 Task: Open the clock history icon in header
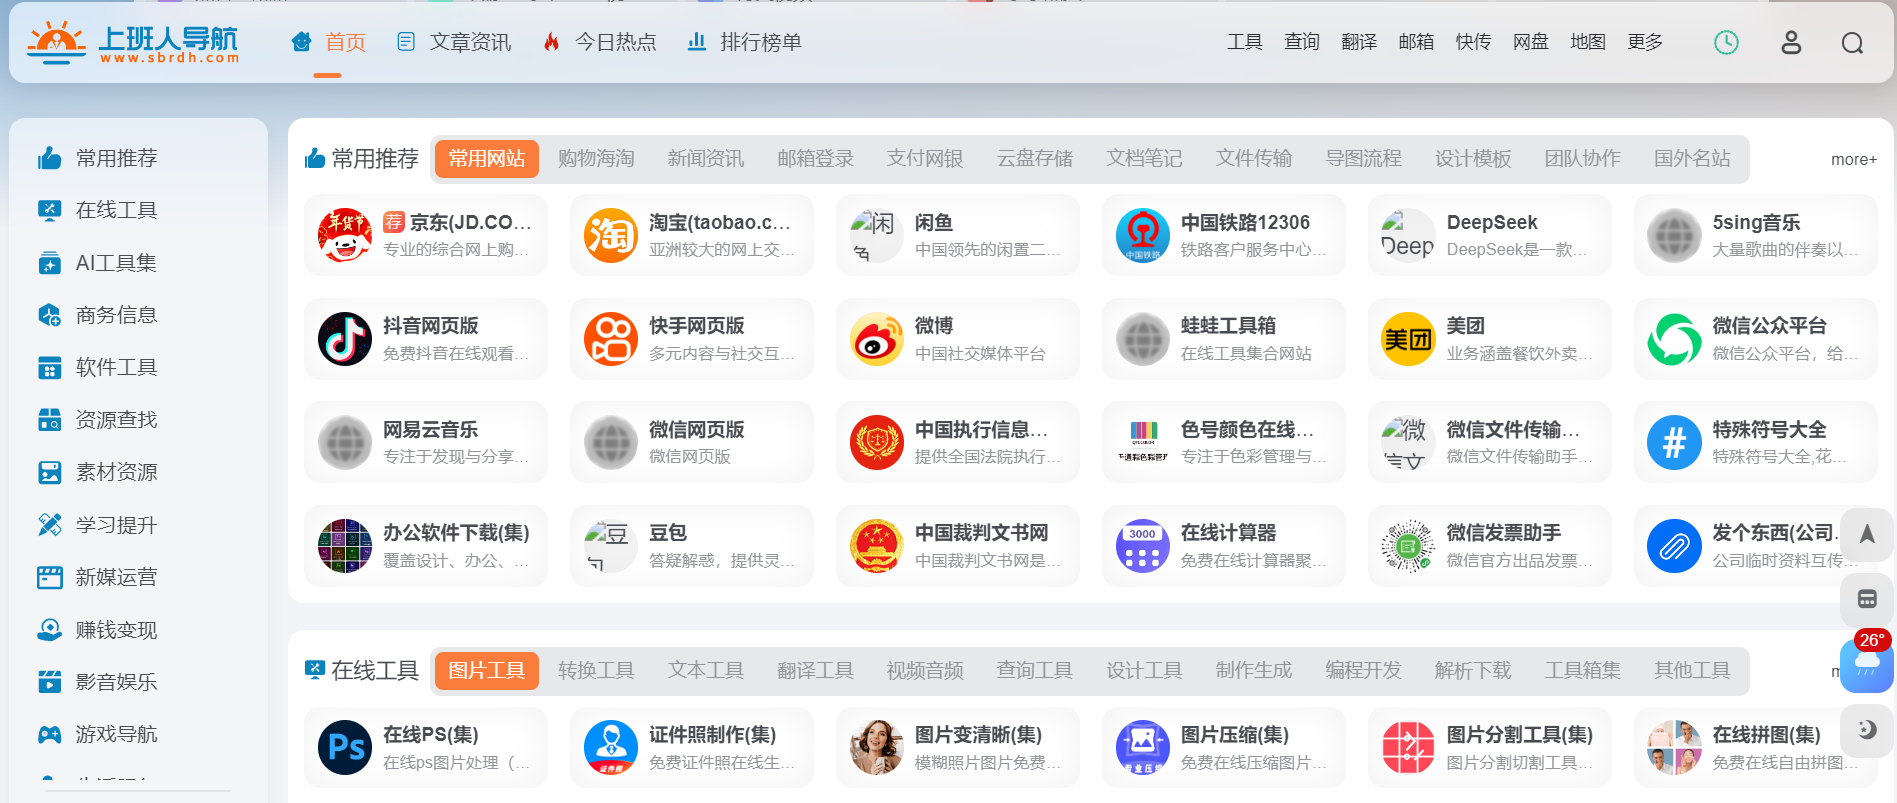tap(1726, 42)
